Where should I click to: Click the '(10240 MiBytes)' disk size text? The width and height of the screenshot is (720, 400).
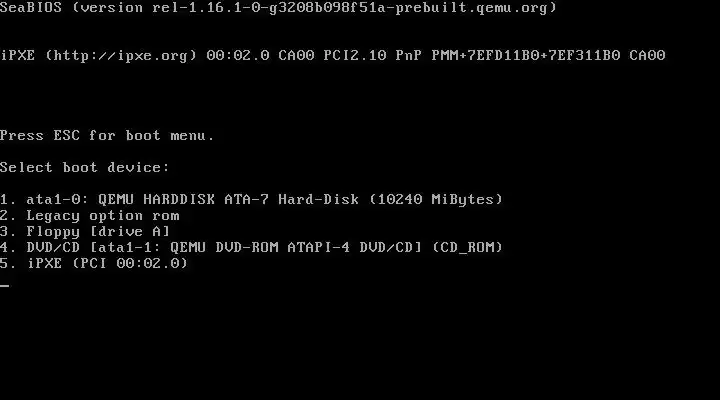coord(436,199)
